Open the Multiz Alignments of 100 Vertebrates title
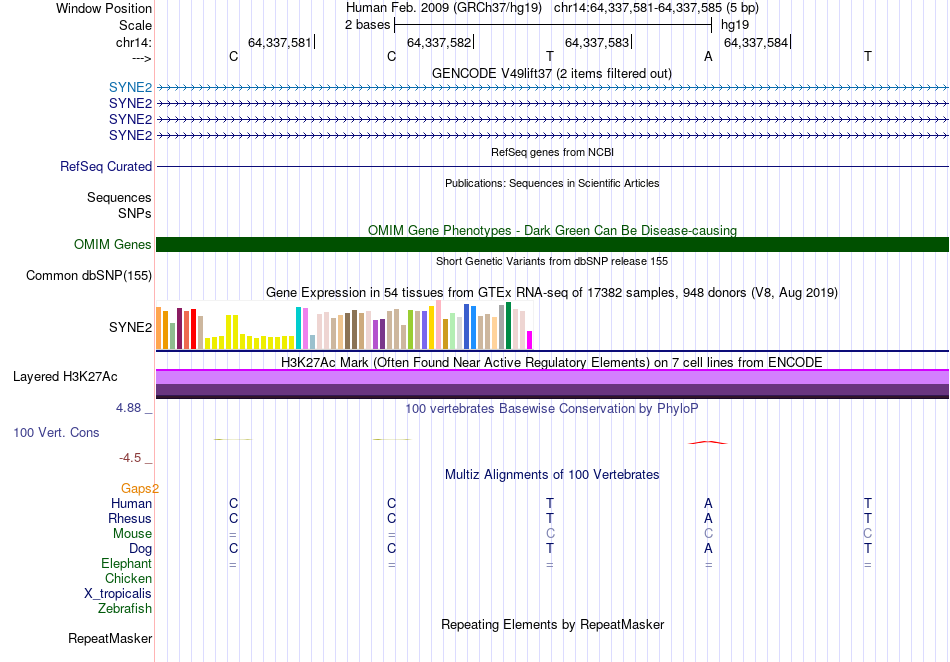This screenshot has width=950, height=662. coord(552,475)
